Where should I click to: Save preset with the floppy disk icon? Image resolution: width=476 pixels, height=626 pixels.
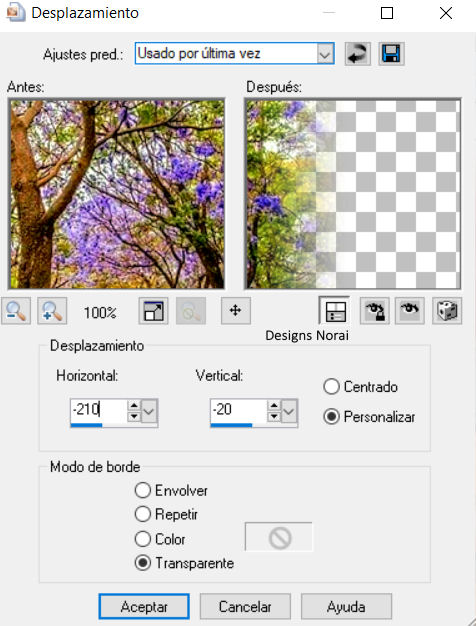pos(391,54)
